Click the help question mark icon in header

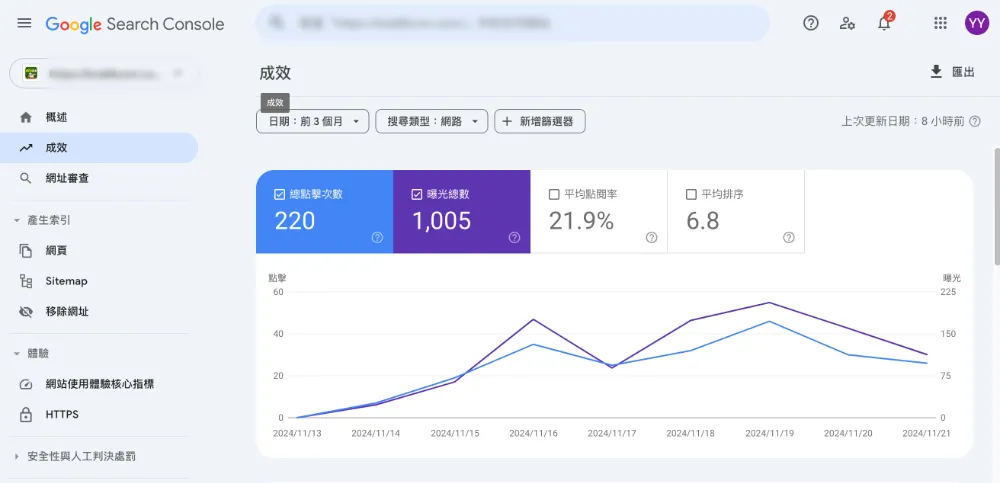[x=811, y=23]
